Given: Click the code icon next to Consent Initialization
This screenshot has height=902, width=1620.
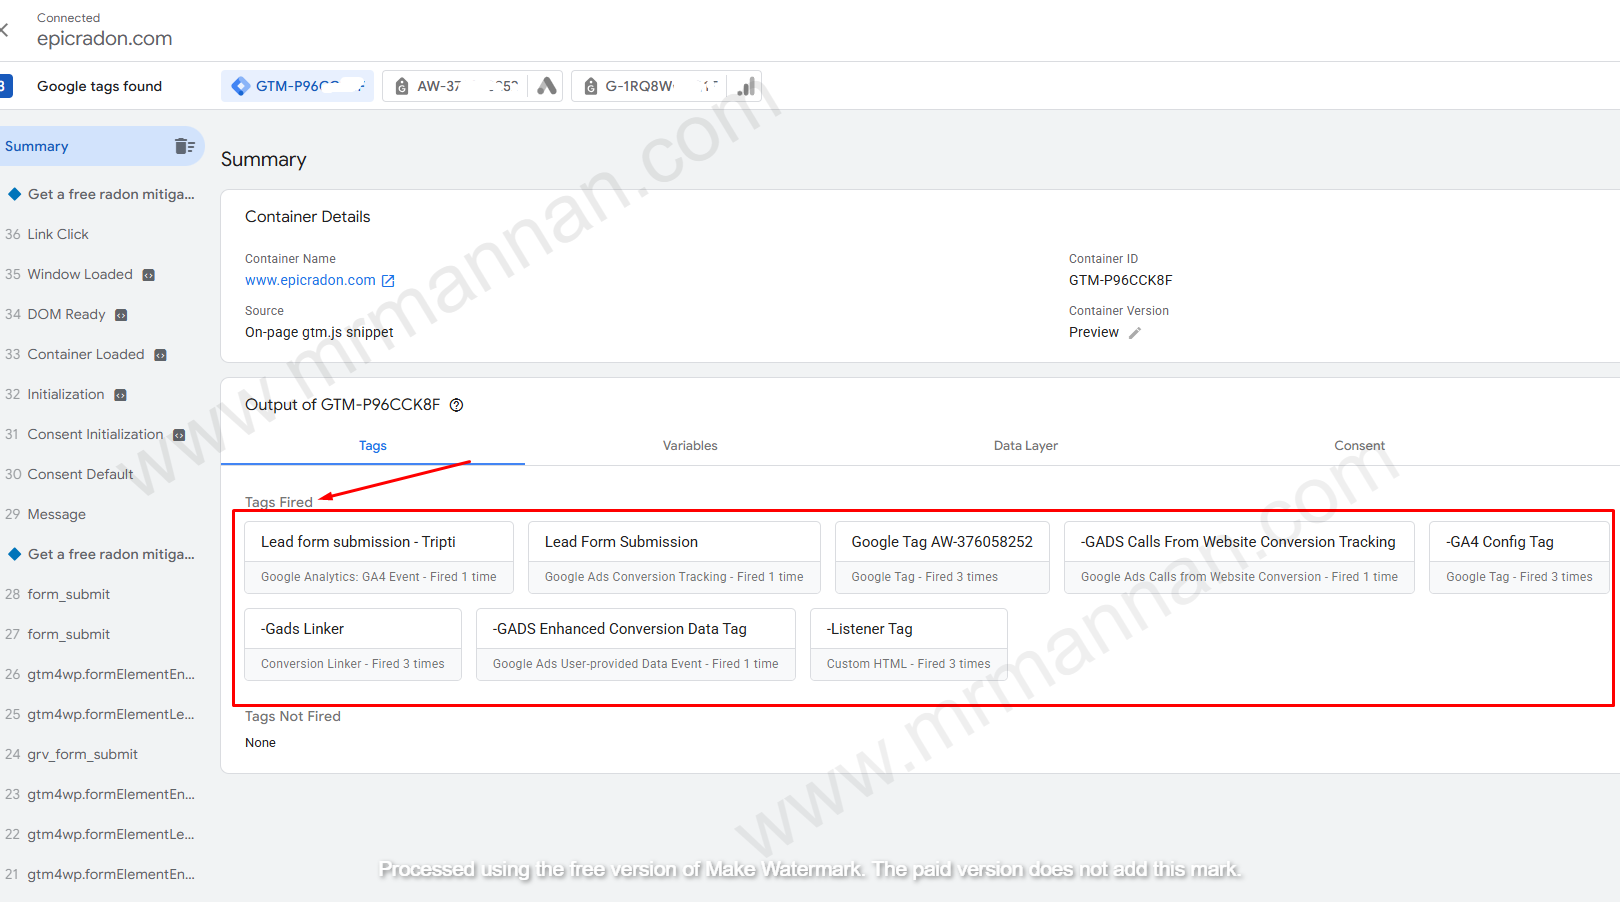Looking at the screenshot, I should point(179,435).
